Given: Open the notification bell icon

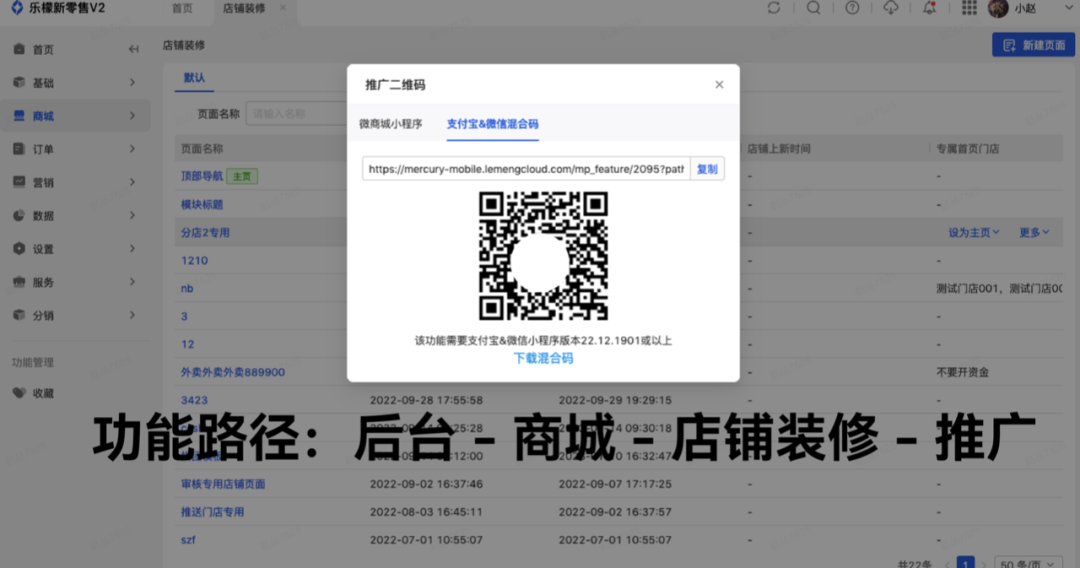Looking at the screenshot, I should (929, 8).
